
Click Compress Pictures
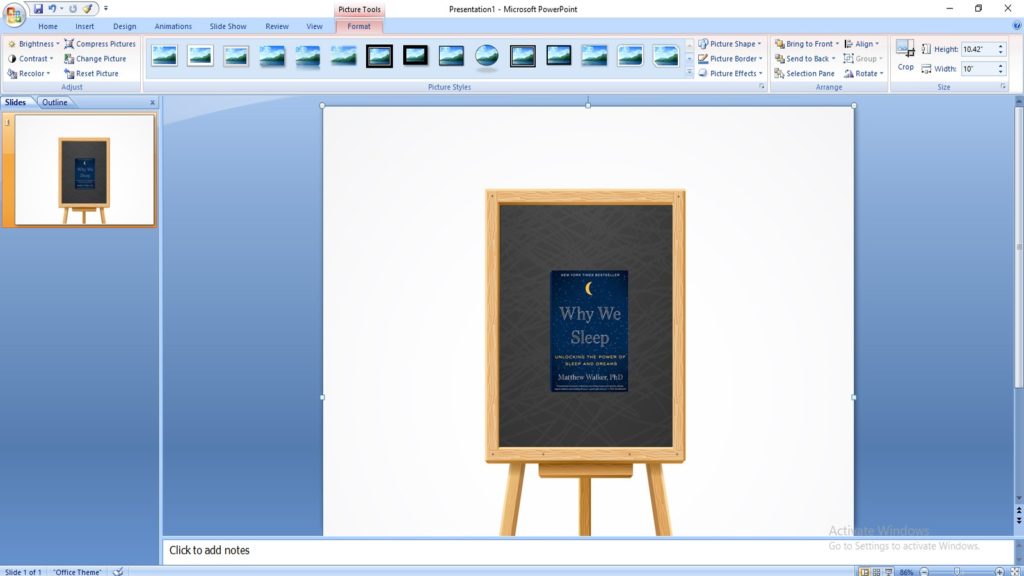[x=100, y=44]
